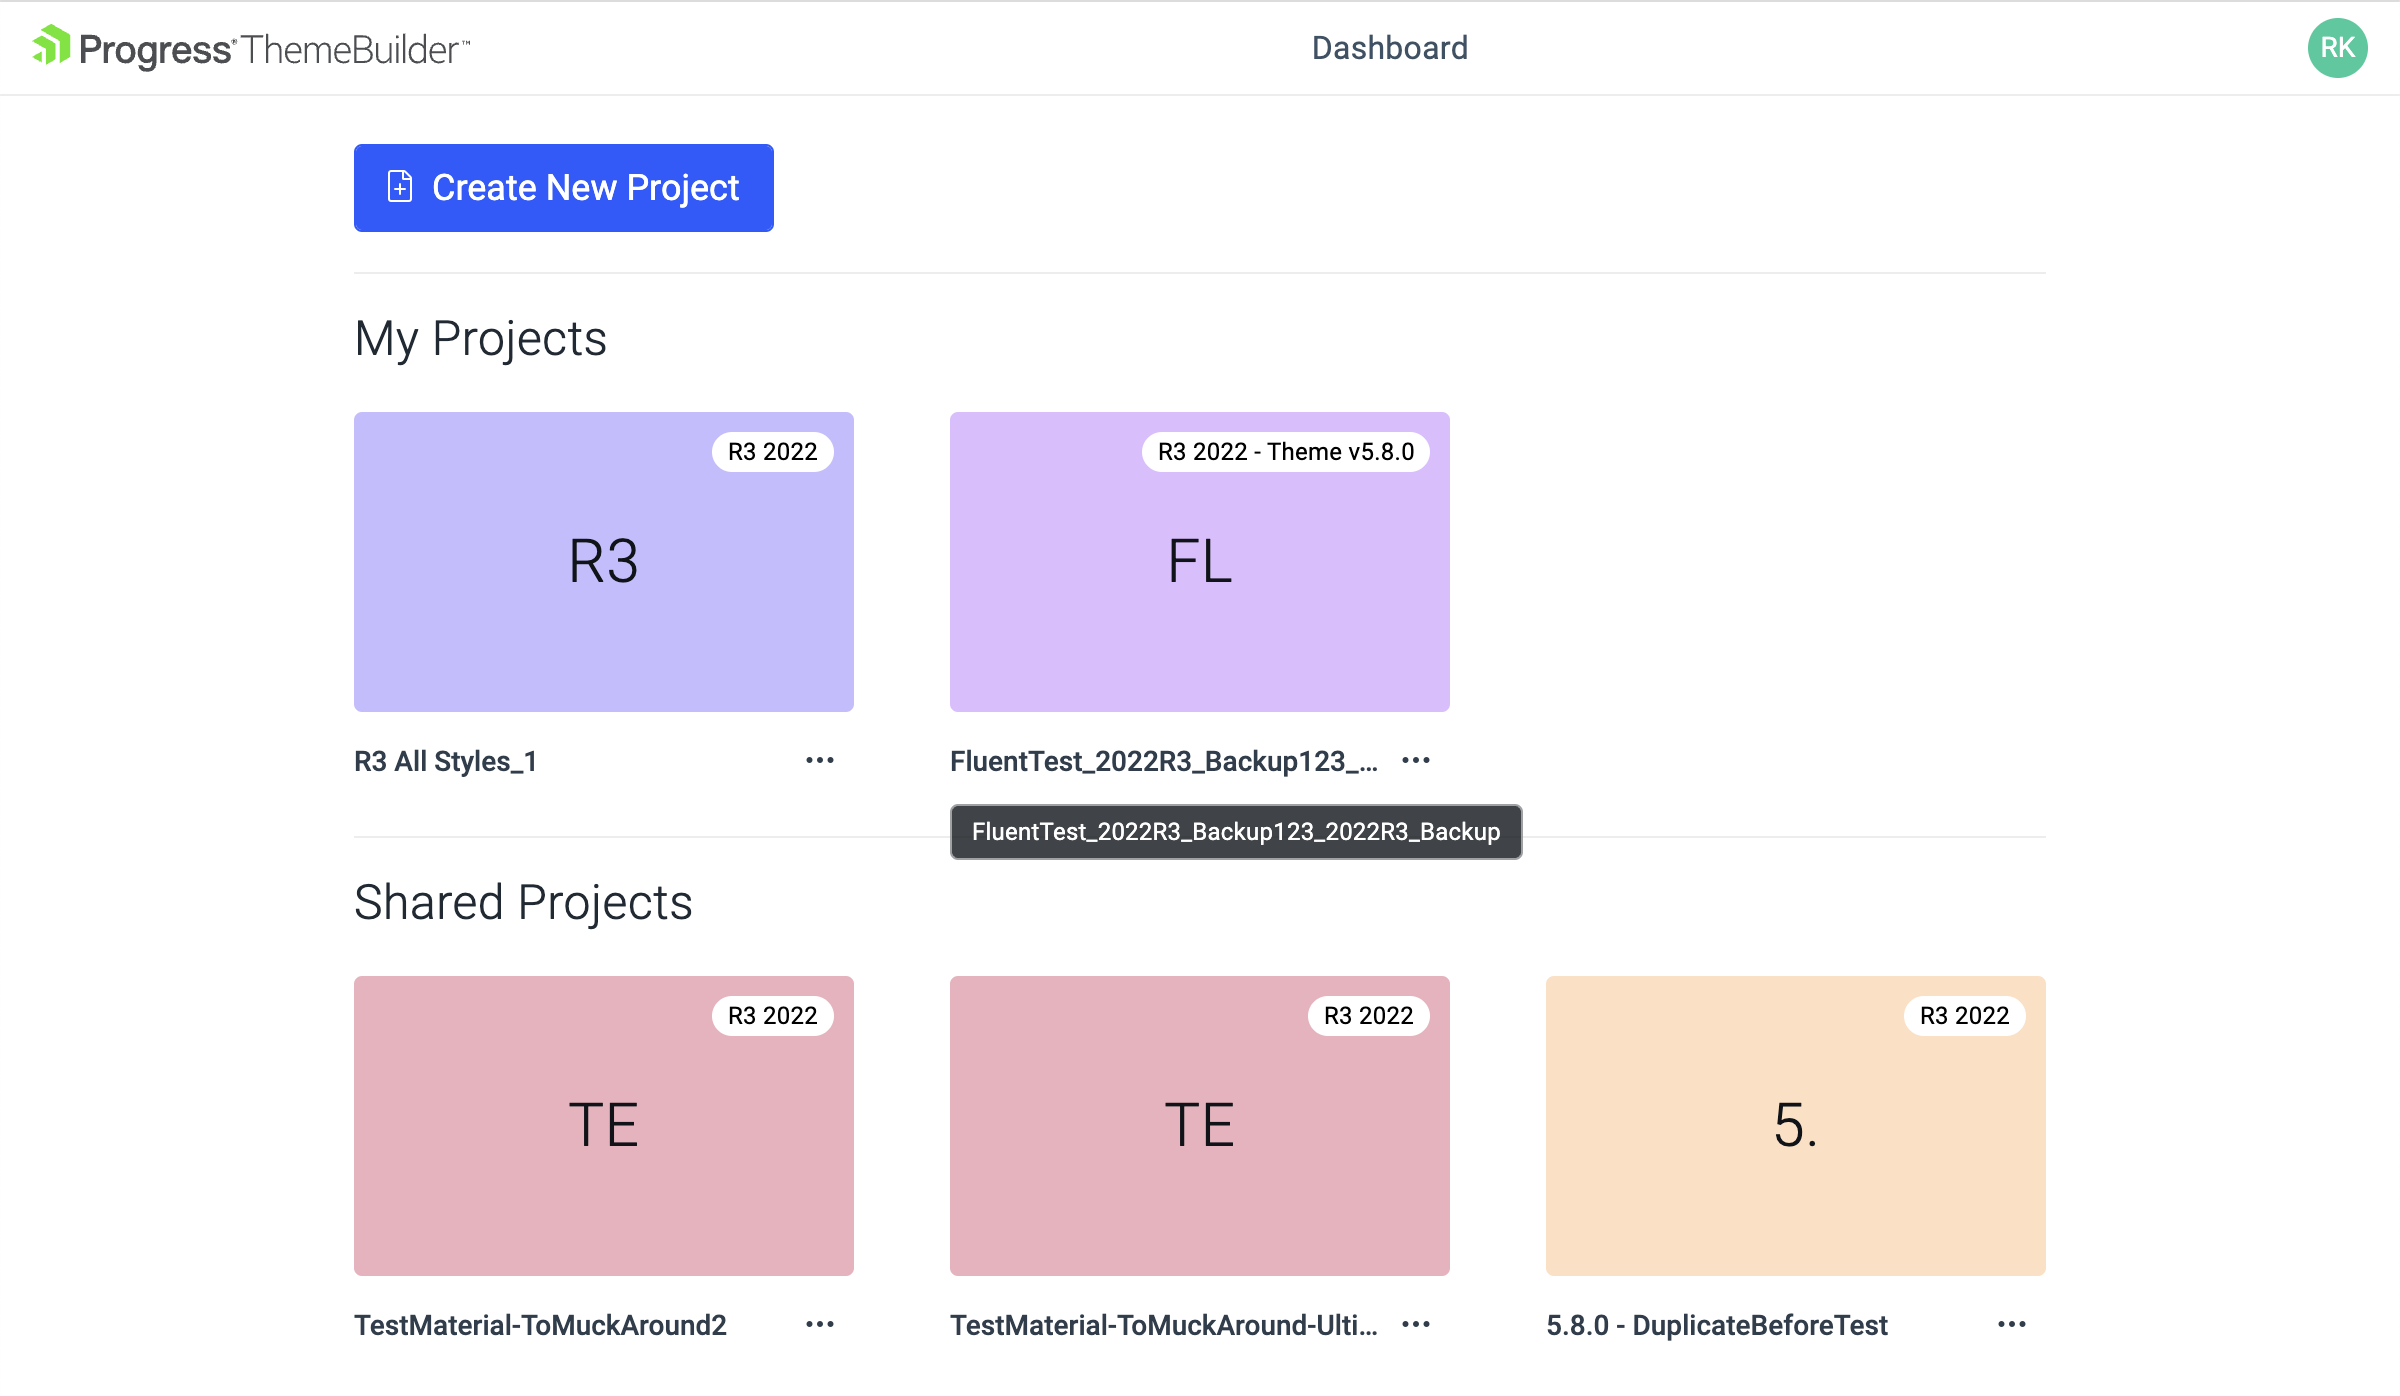Open the R3 All Styles_1 project name link
The height and width of the screenshot is (1396, 2400).
pos(444,761)
